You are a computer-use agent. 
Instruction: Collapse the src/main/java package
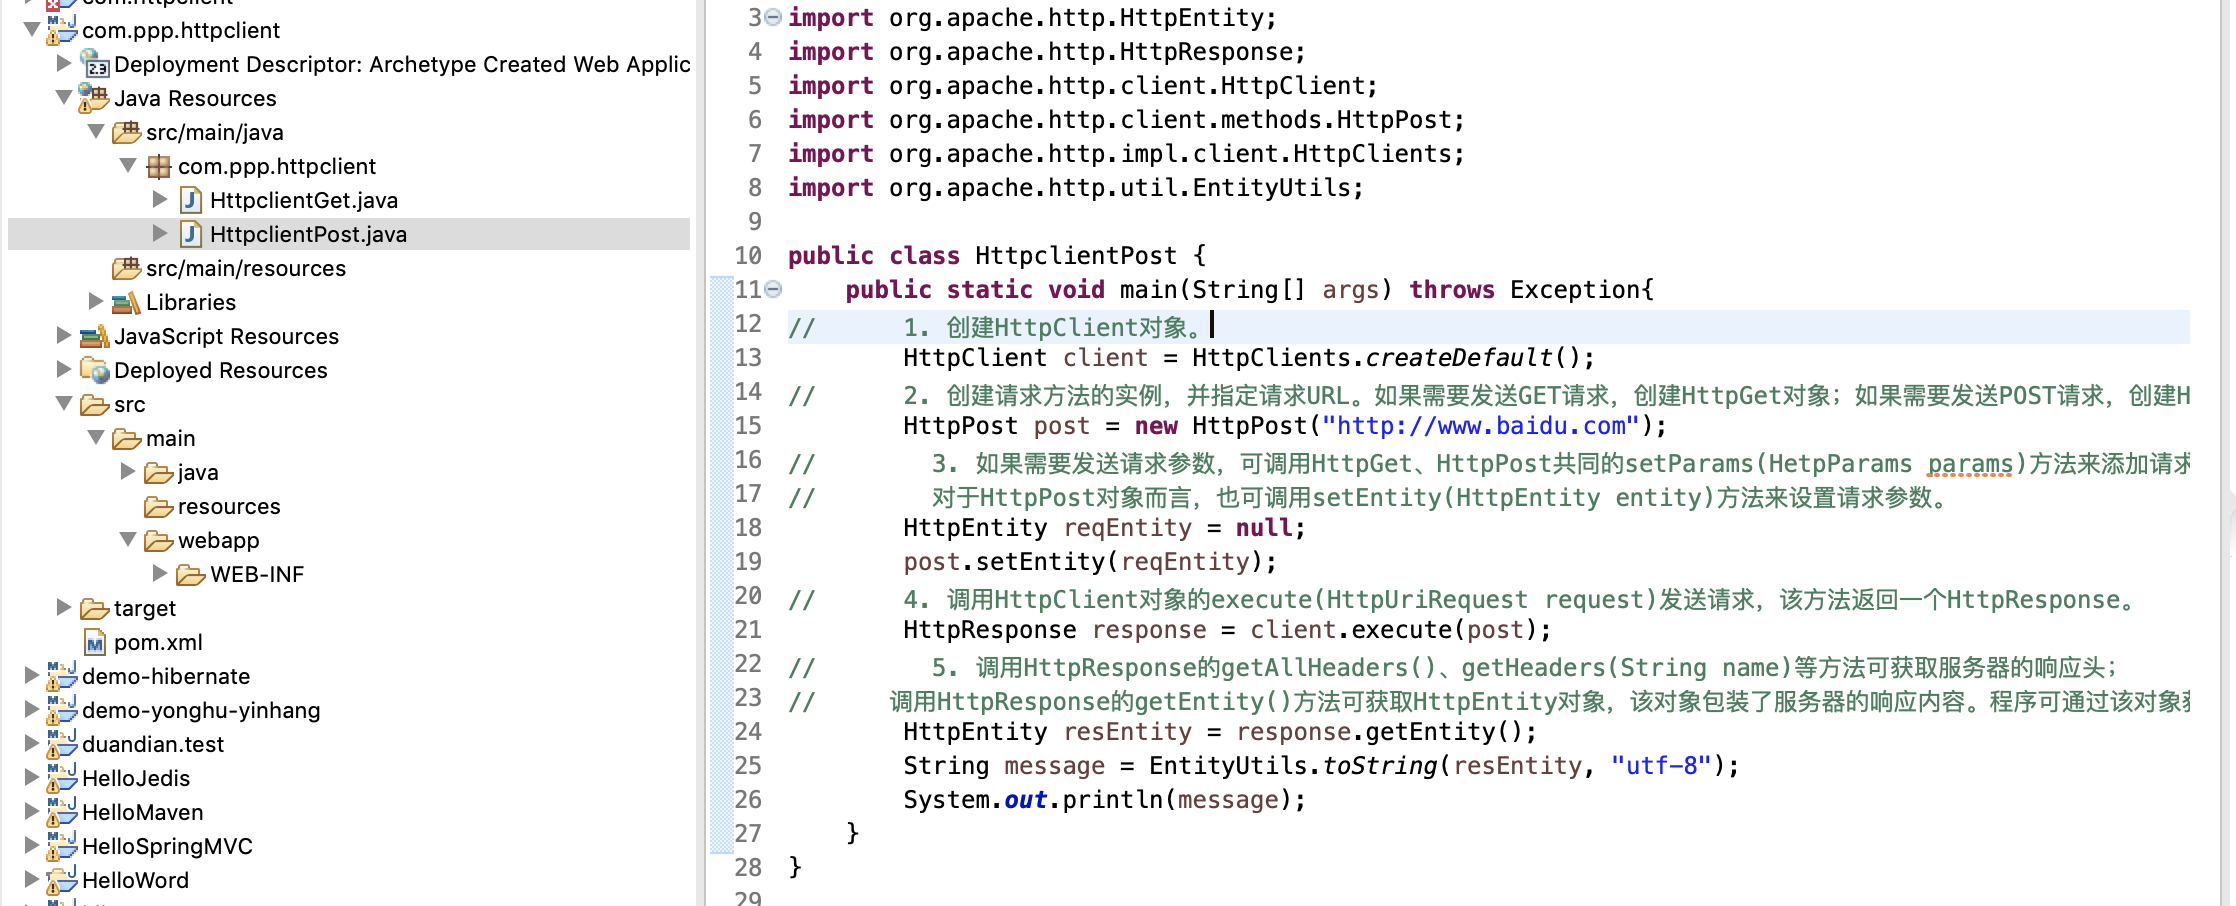[96, 132]
